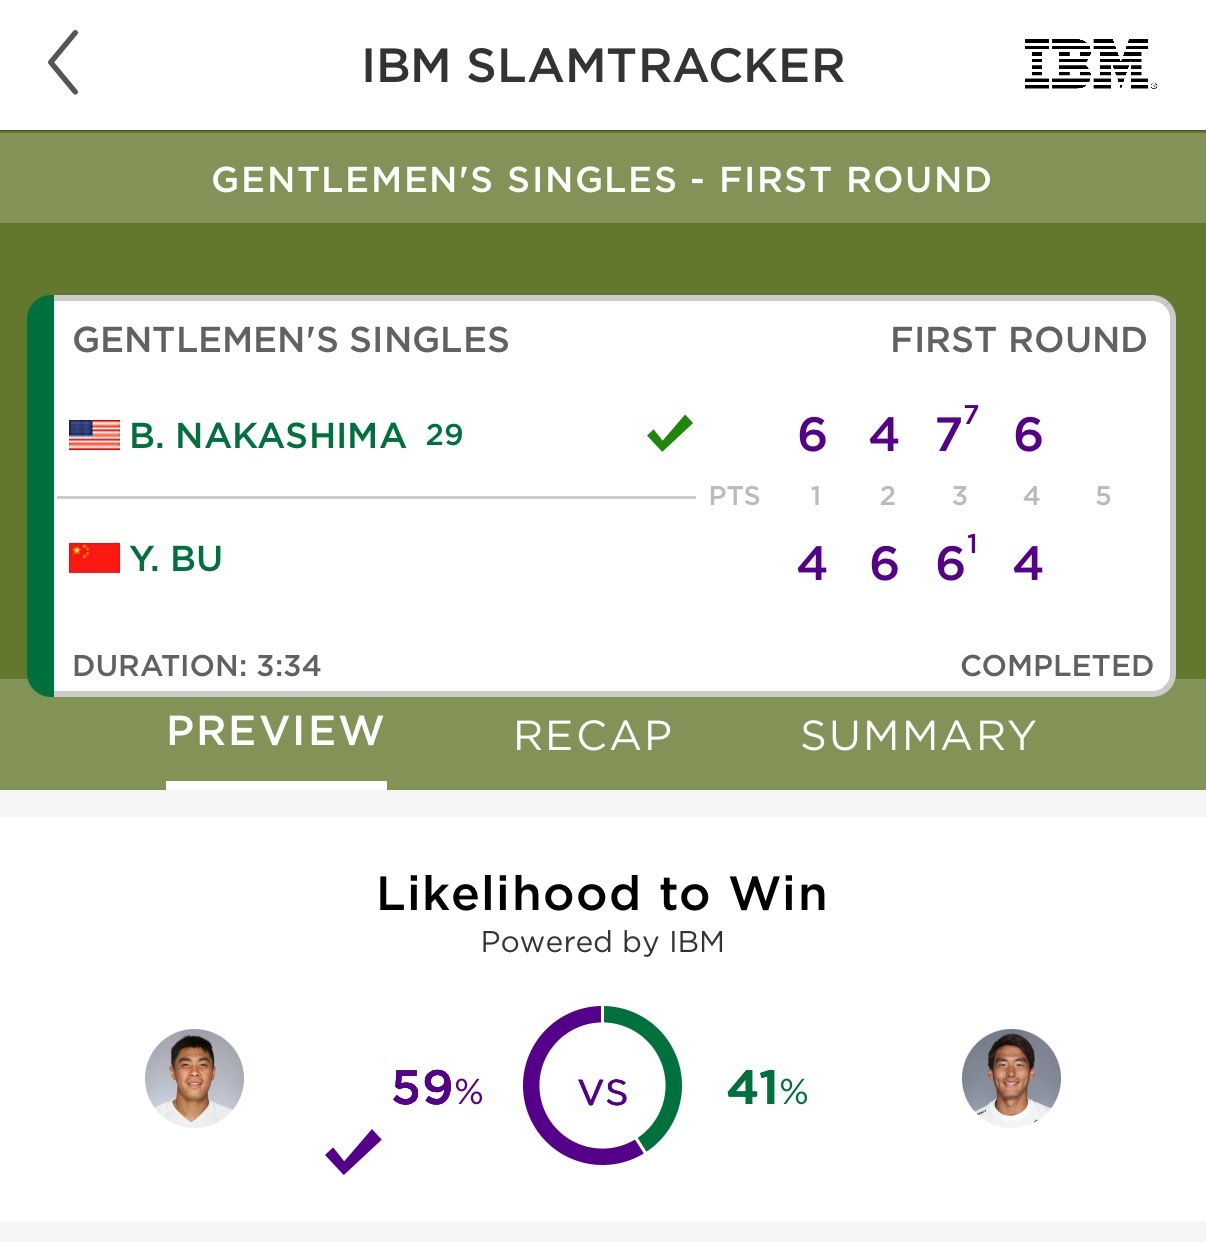Click the Duration 3:34 label
This screenshot has width=1206, height=1242.
pos(197,666)
